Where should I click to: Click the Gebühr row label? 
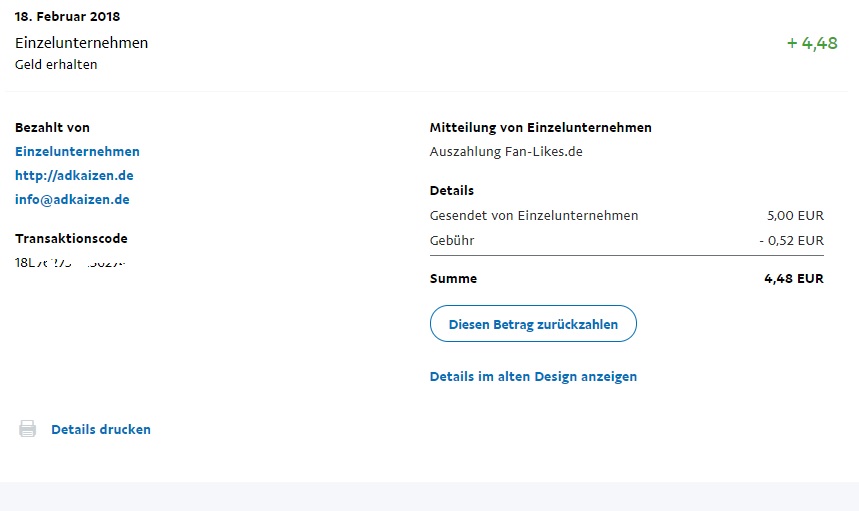pos(452,241)
